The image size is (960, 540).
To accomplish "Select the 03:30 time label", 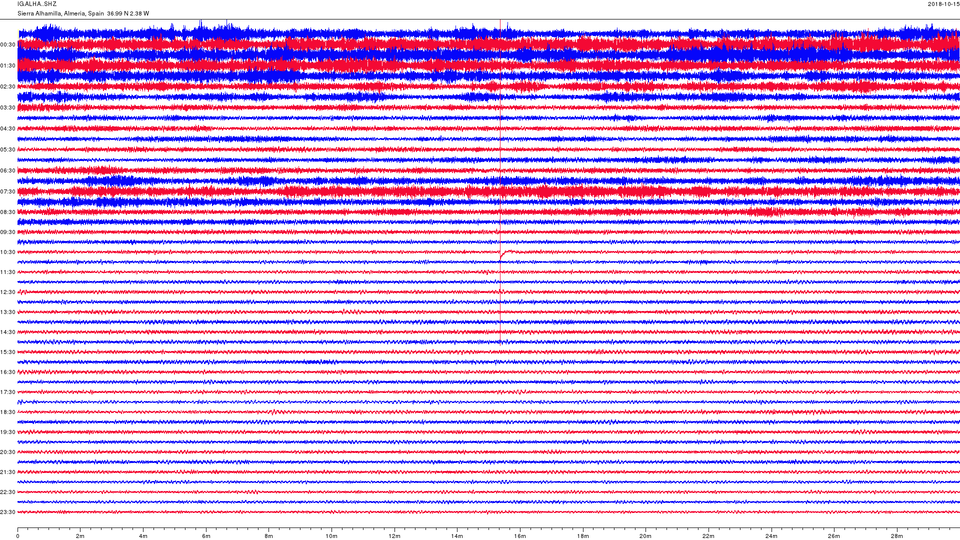I will coord(8,108).
